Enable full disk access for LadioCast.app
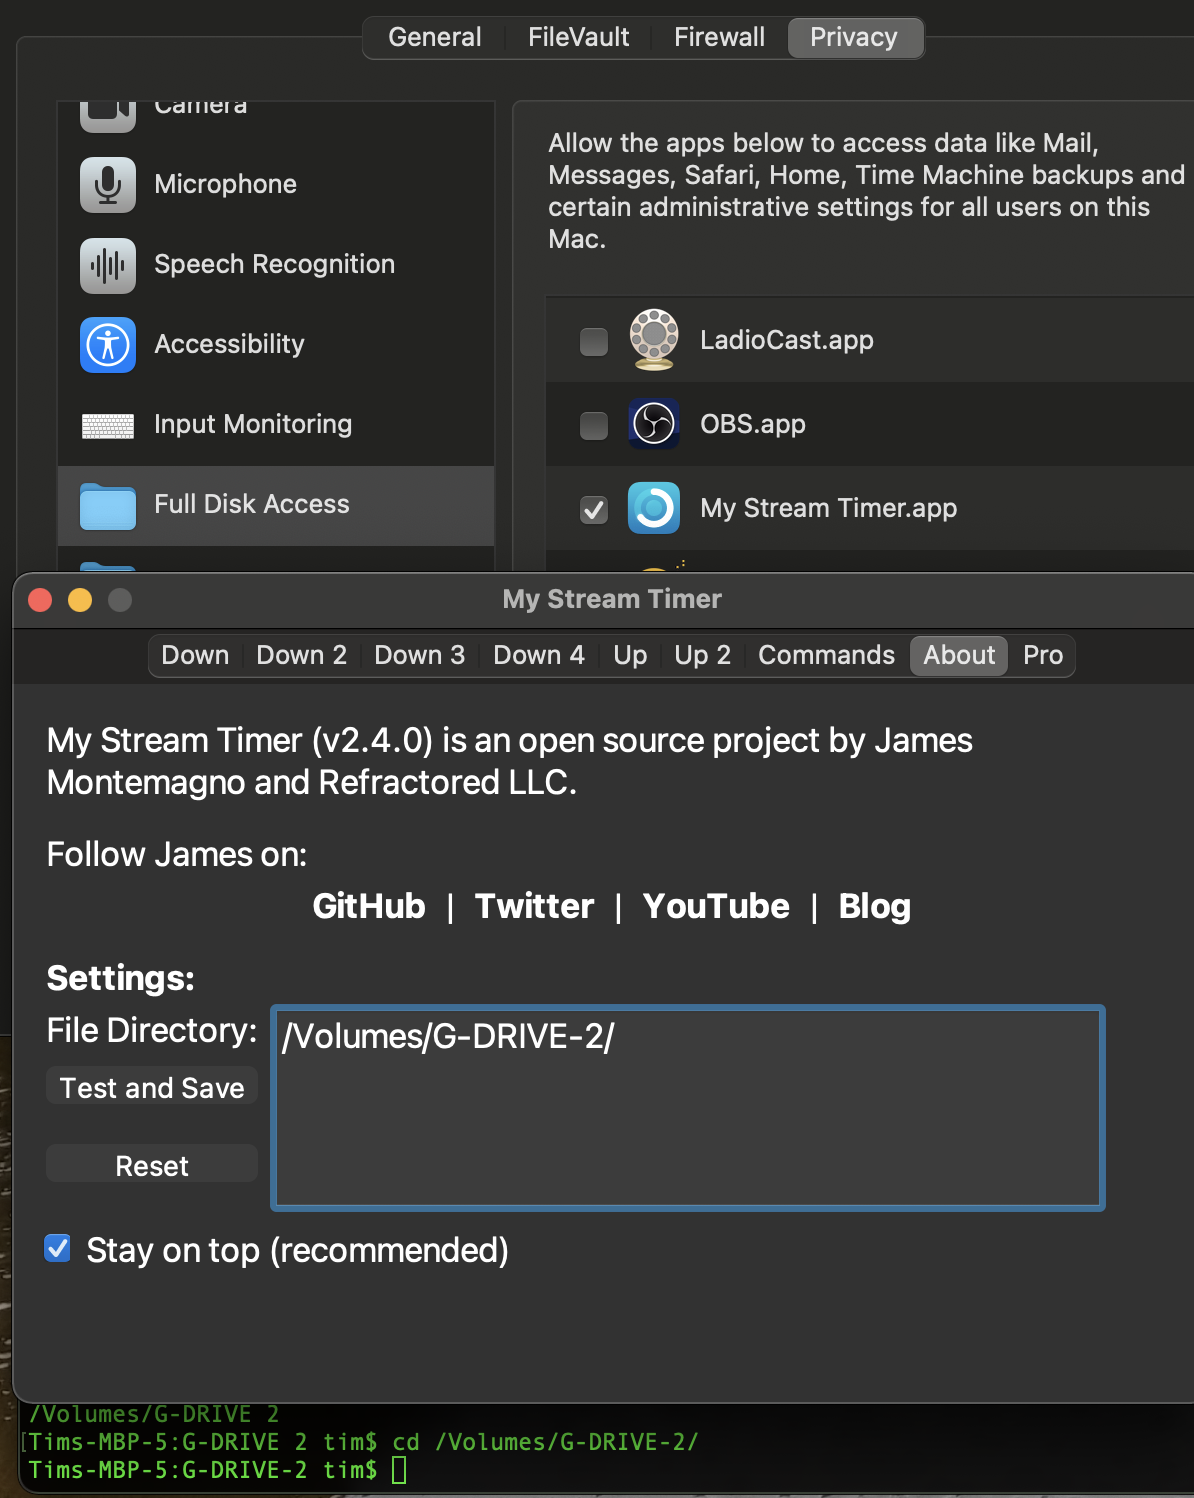 point(593,340)
